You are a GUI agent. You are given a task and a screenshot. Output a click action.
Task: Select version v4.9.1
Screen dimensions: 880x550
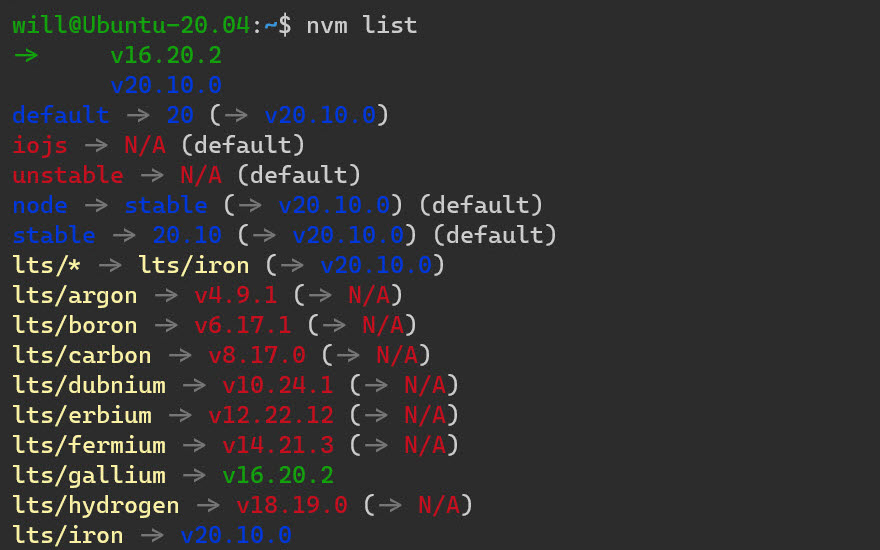click(x=236, y=295)
